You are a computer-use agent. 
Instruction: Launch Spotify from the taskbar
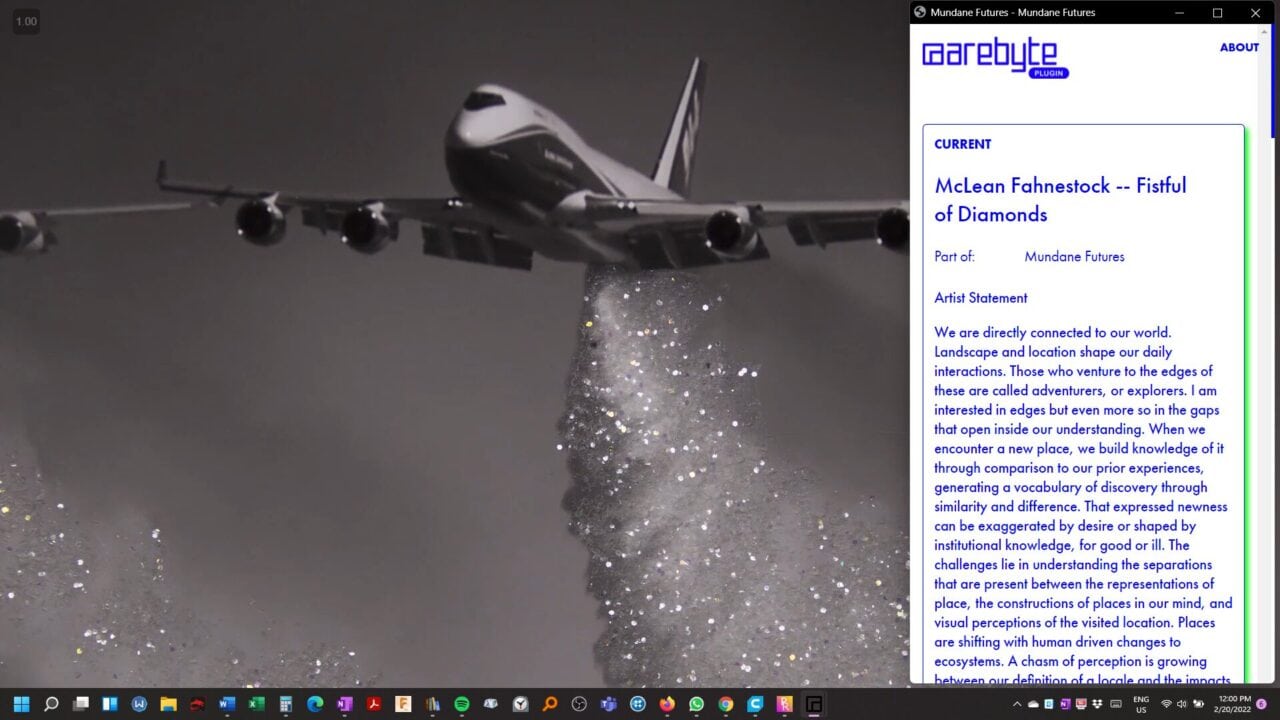(462, 704)
